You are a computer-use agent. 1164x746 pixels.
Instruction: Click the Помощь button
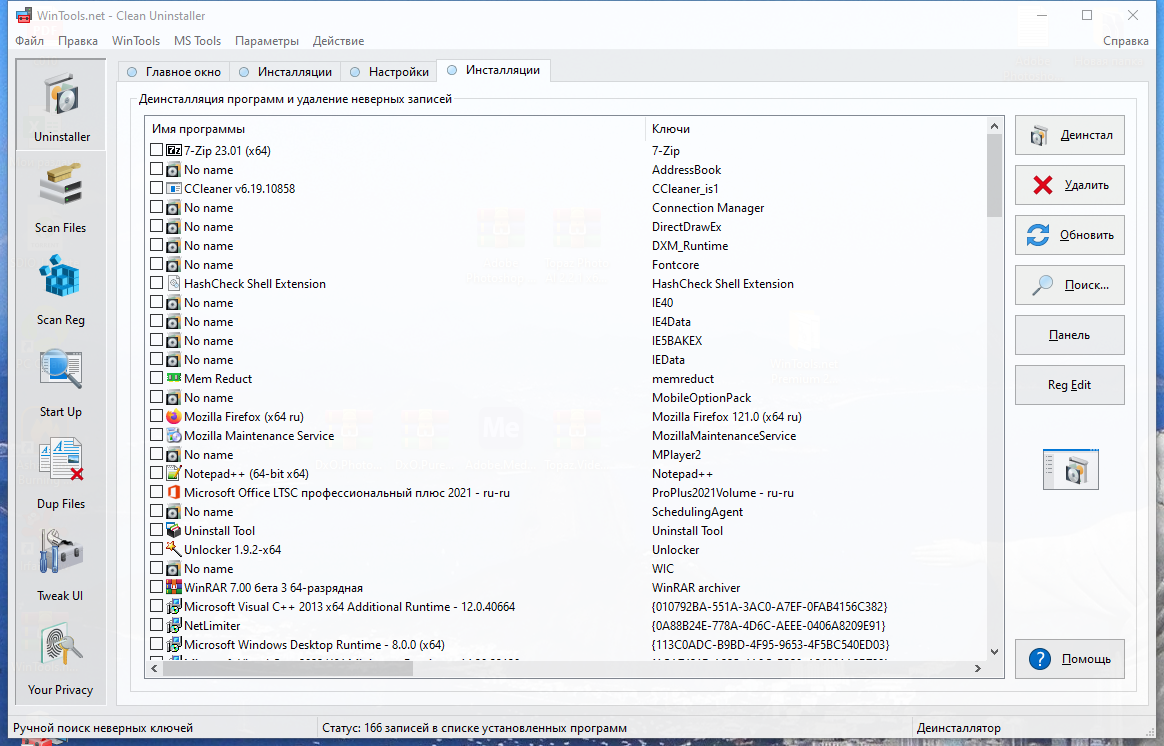point(1070,658)
